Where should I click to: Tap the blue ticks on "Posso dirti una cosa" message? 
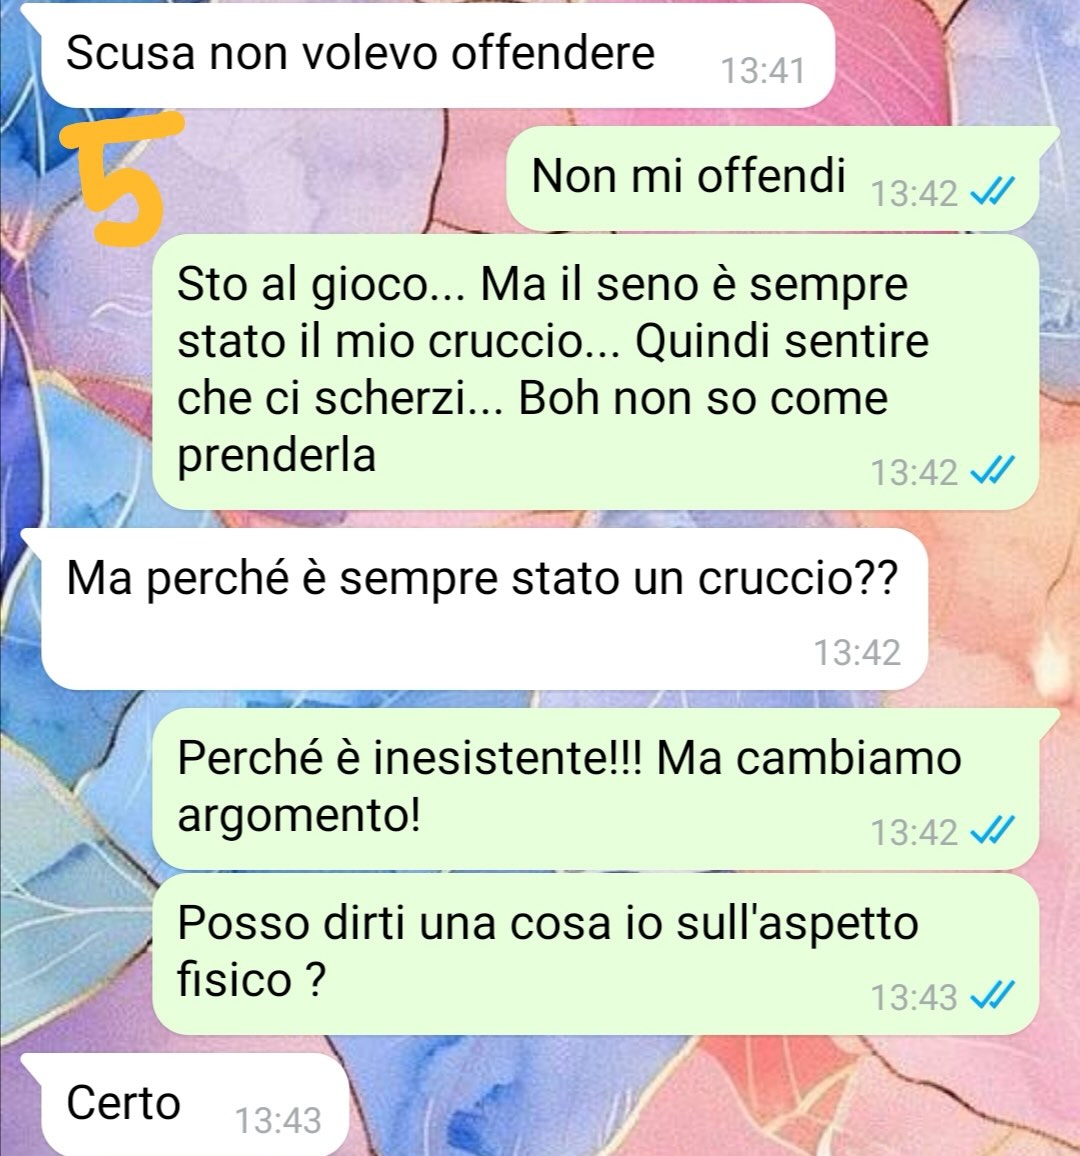[x=992, y=995]
